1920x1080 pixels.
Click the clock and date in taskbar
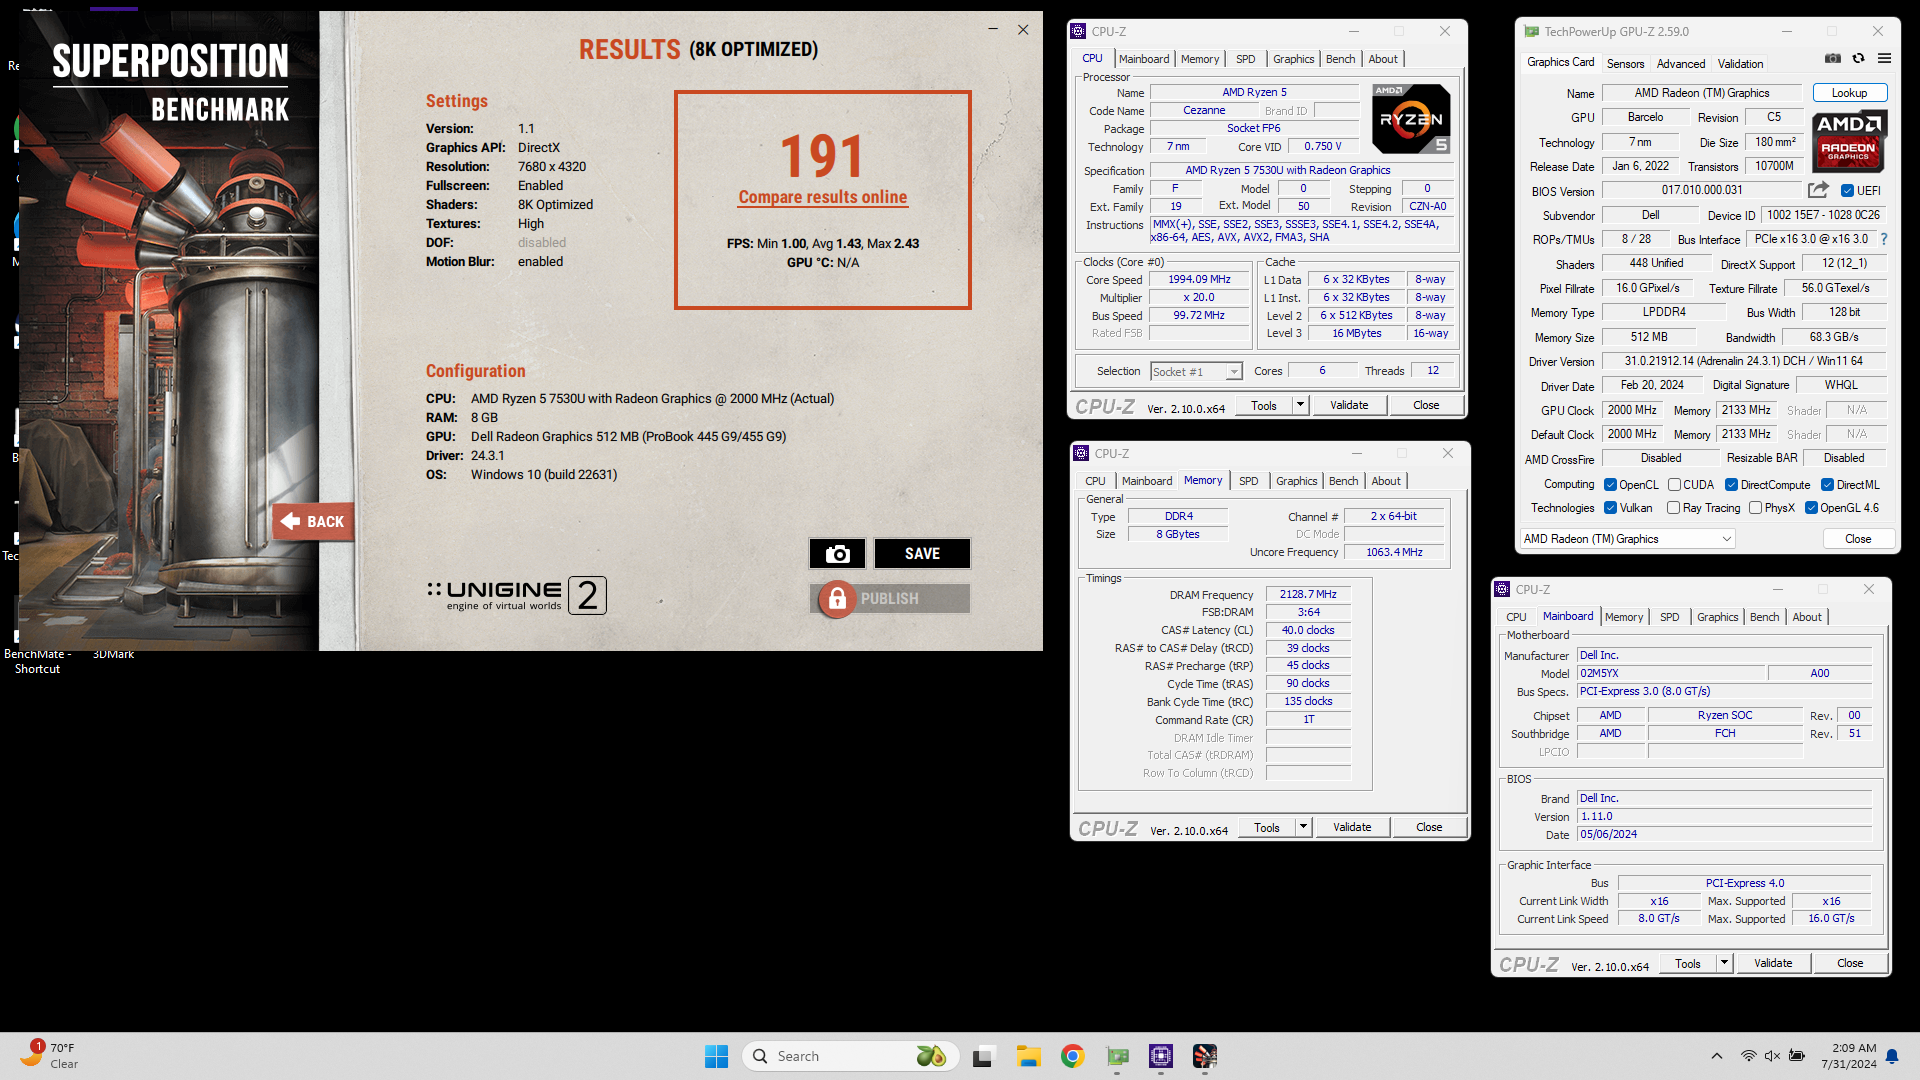click(1848, 1056)
